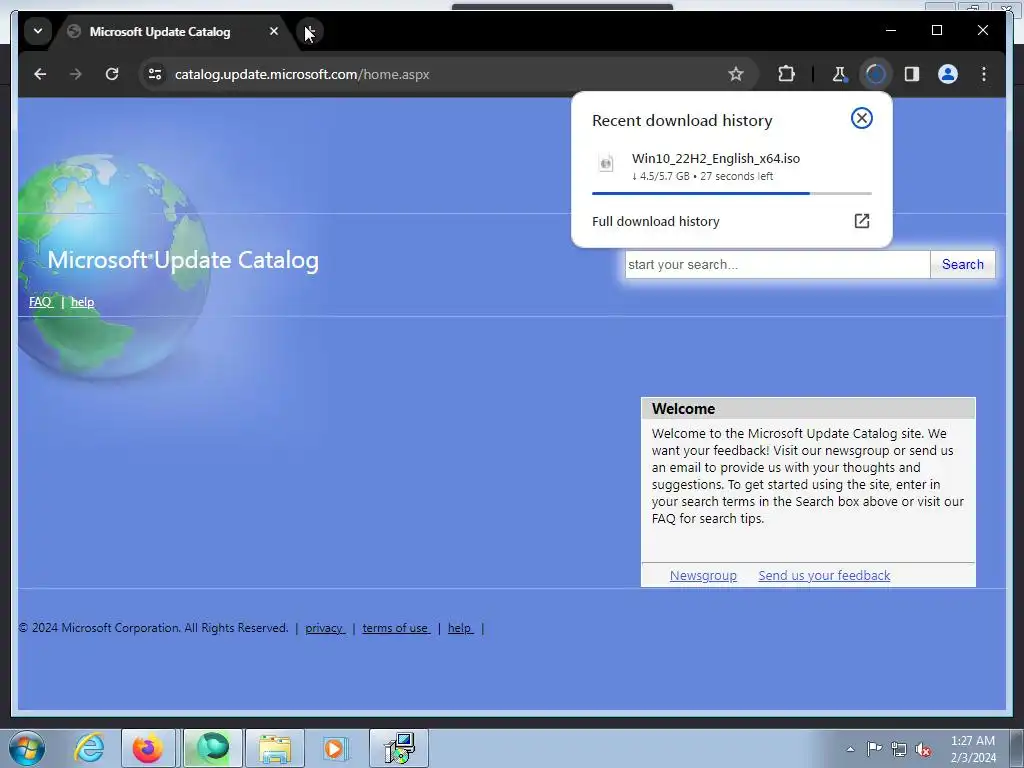
Task: Minimize the Chrome window
Action: point(891,30)
